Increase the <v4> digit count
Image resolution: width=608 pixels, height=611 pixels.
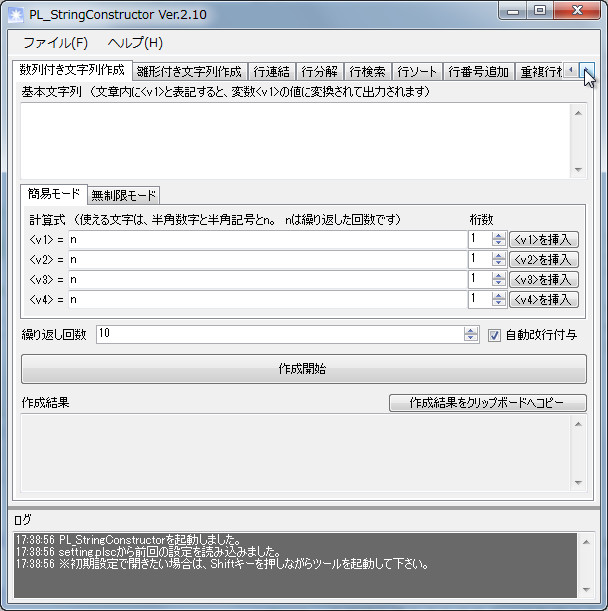(498, 295)
